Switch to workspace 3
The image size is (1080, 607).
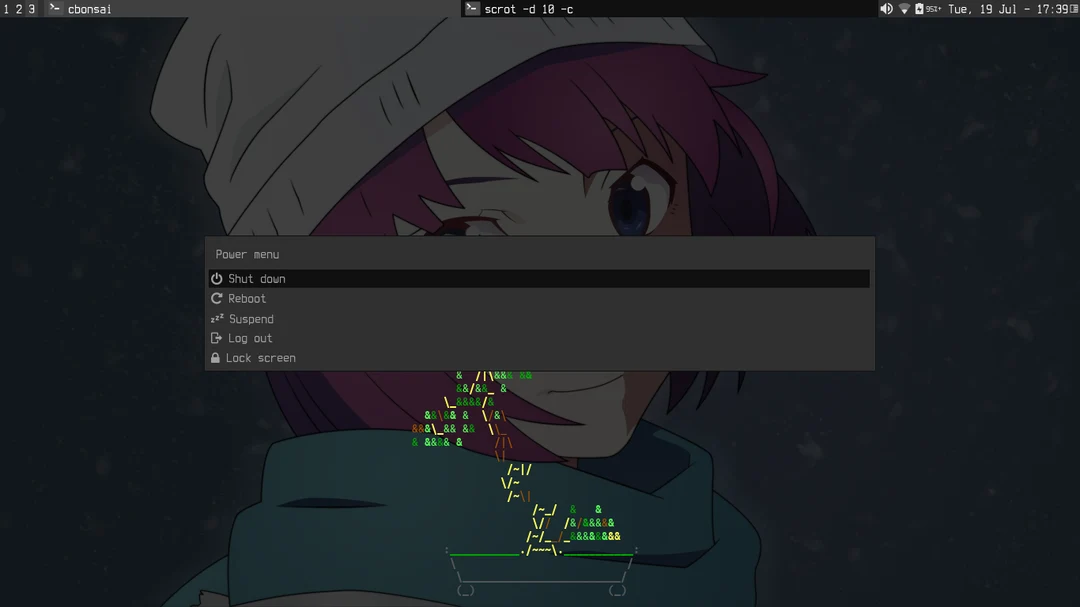click(x=31, y=8)
